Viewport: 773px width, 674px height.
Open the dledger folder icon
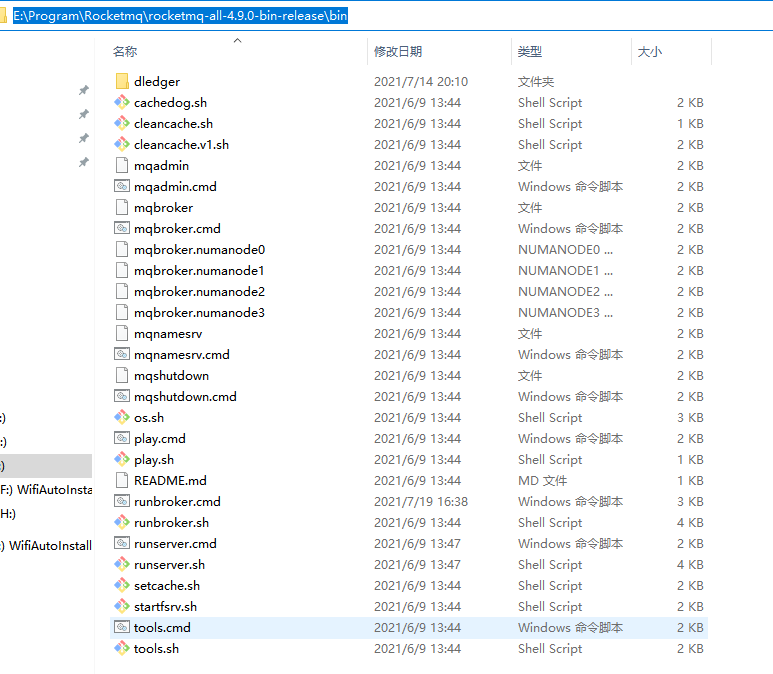click(x=122, y=81)
